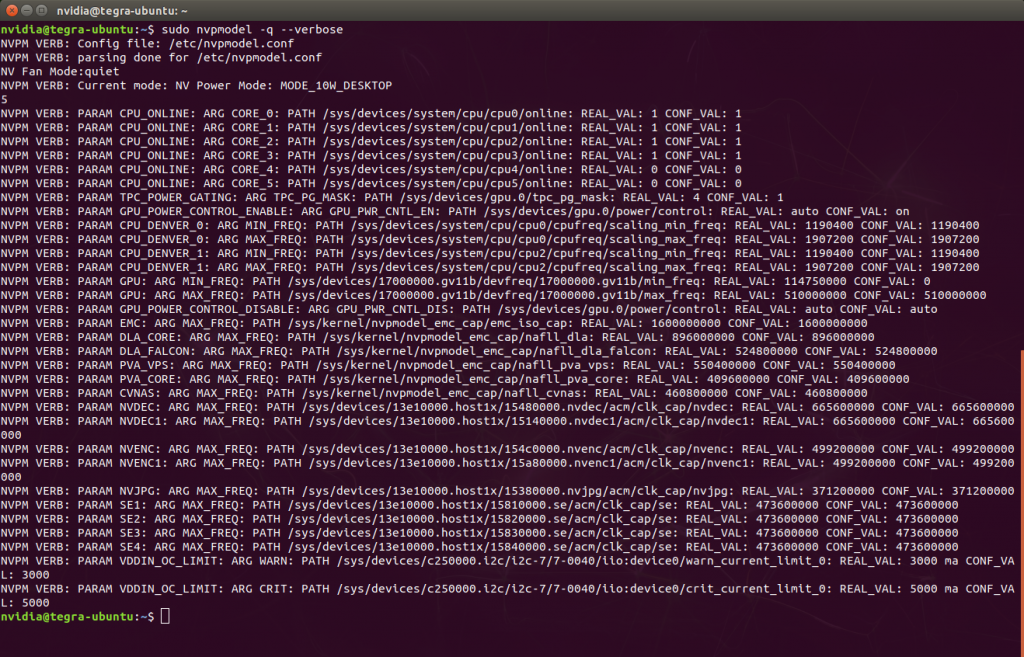Click the VDDIN_OC_LIMIT ARG CRIT line
Image resolution: width=1024 pixels, height=657 pixels.
coord(507,589)
